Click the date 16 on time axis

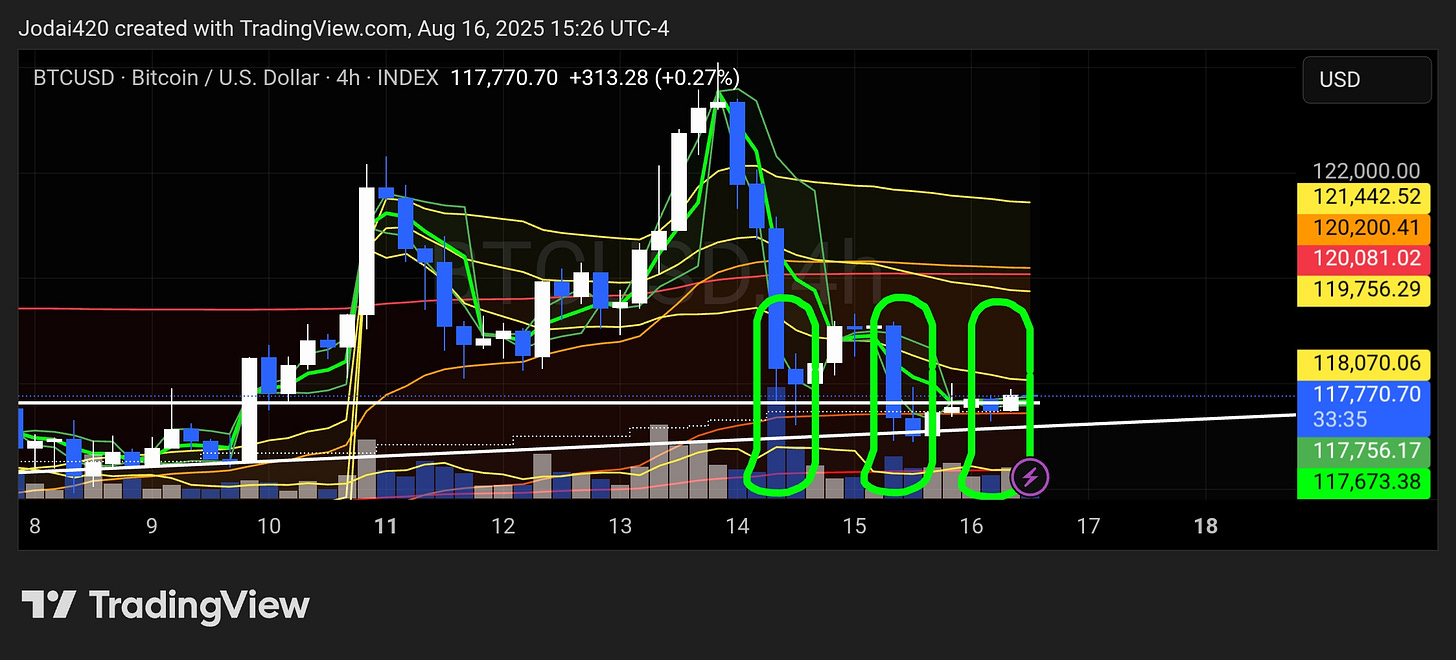pyautogui.click(x=972, y=525)
